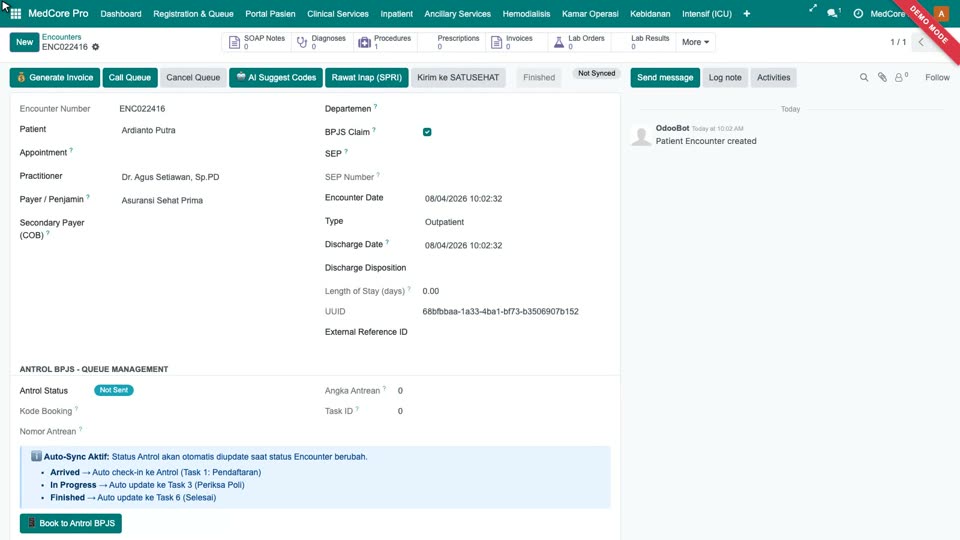
Task: Open the chat messages icon
Action: (x=833, y=13)
